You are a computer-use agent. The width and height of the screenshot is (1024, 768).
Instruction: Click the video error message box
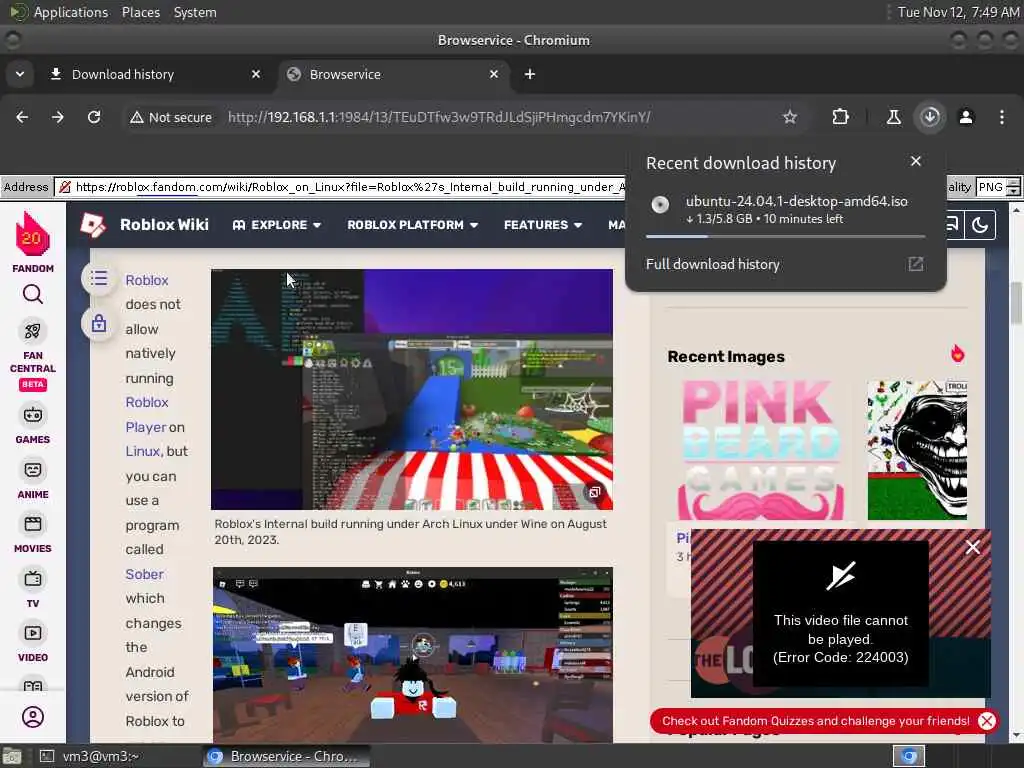[840, 613]
